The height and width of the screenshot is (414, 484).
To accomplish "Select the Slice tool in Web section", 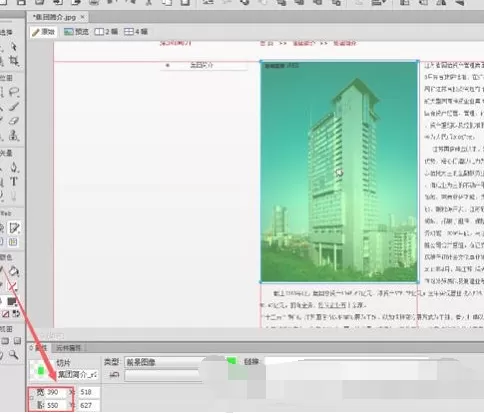I will coord(14,228).
